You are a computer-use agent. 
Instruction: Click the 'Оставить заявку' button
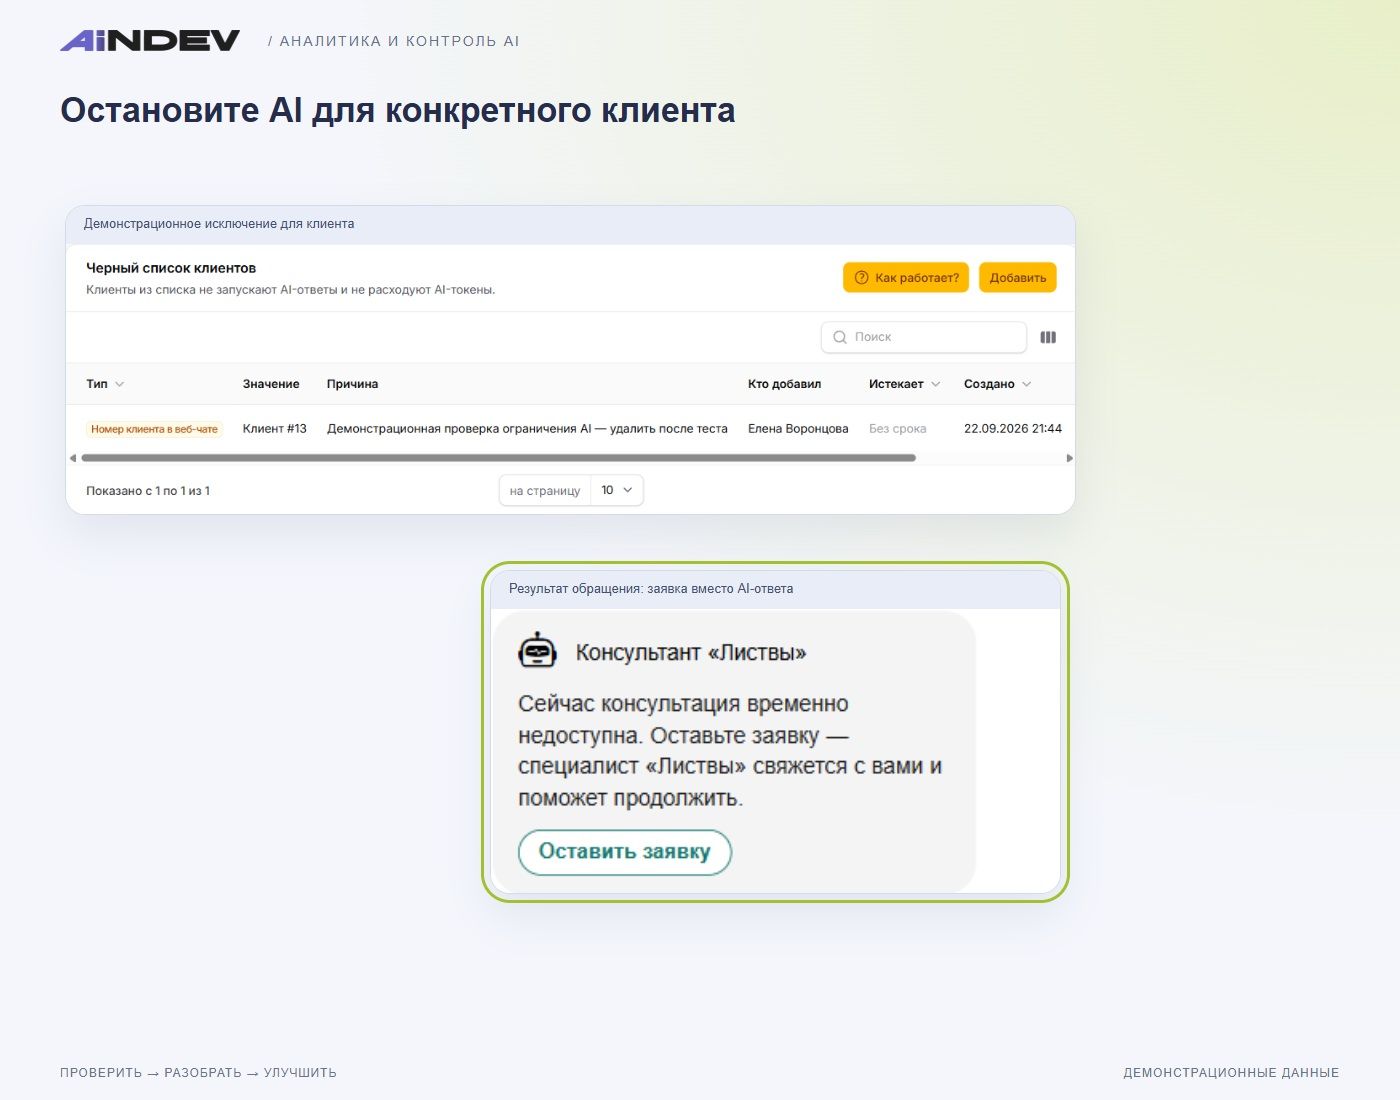(625, 852)
